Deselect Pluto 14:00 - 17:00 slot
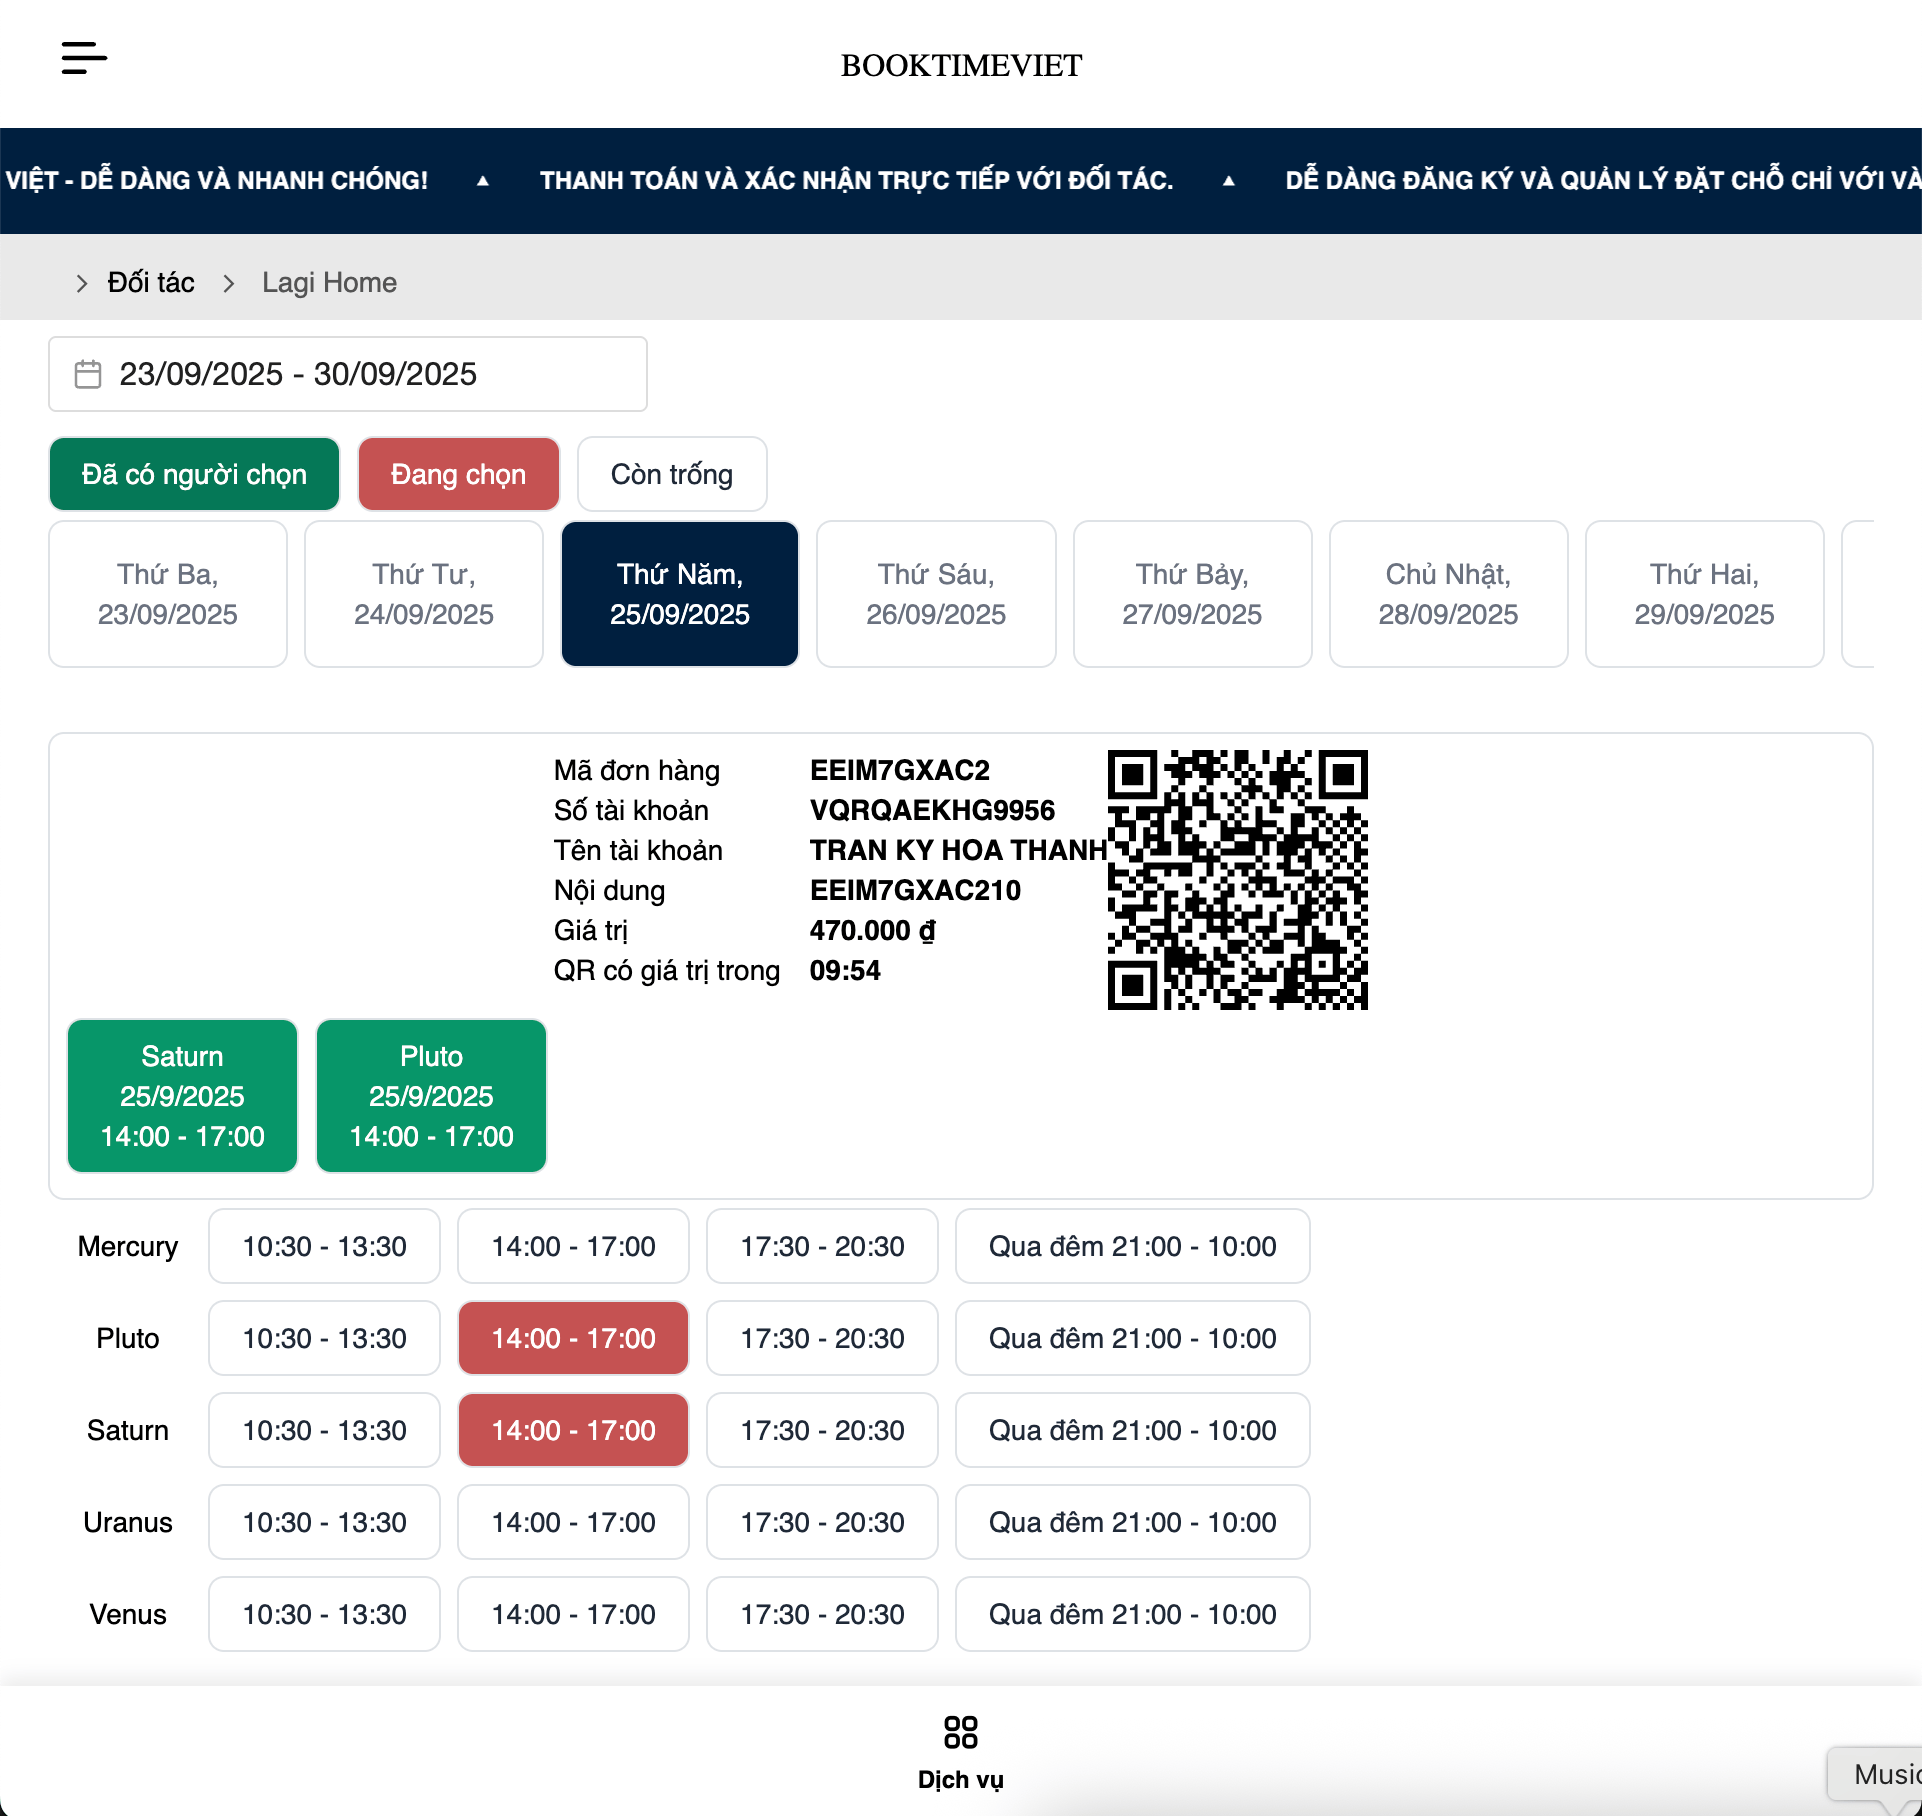Image resolution: width=1922 pixels, height=1816 pixels. [x=573, y=1338]
